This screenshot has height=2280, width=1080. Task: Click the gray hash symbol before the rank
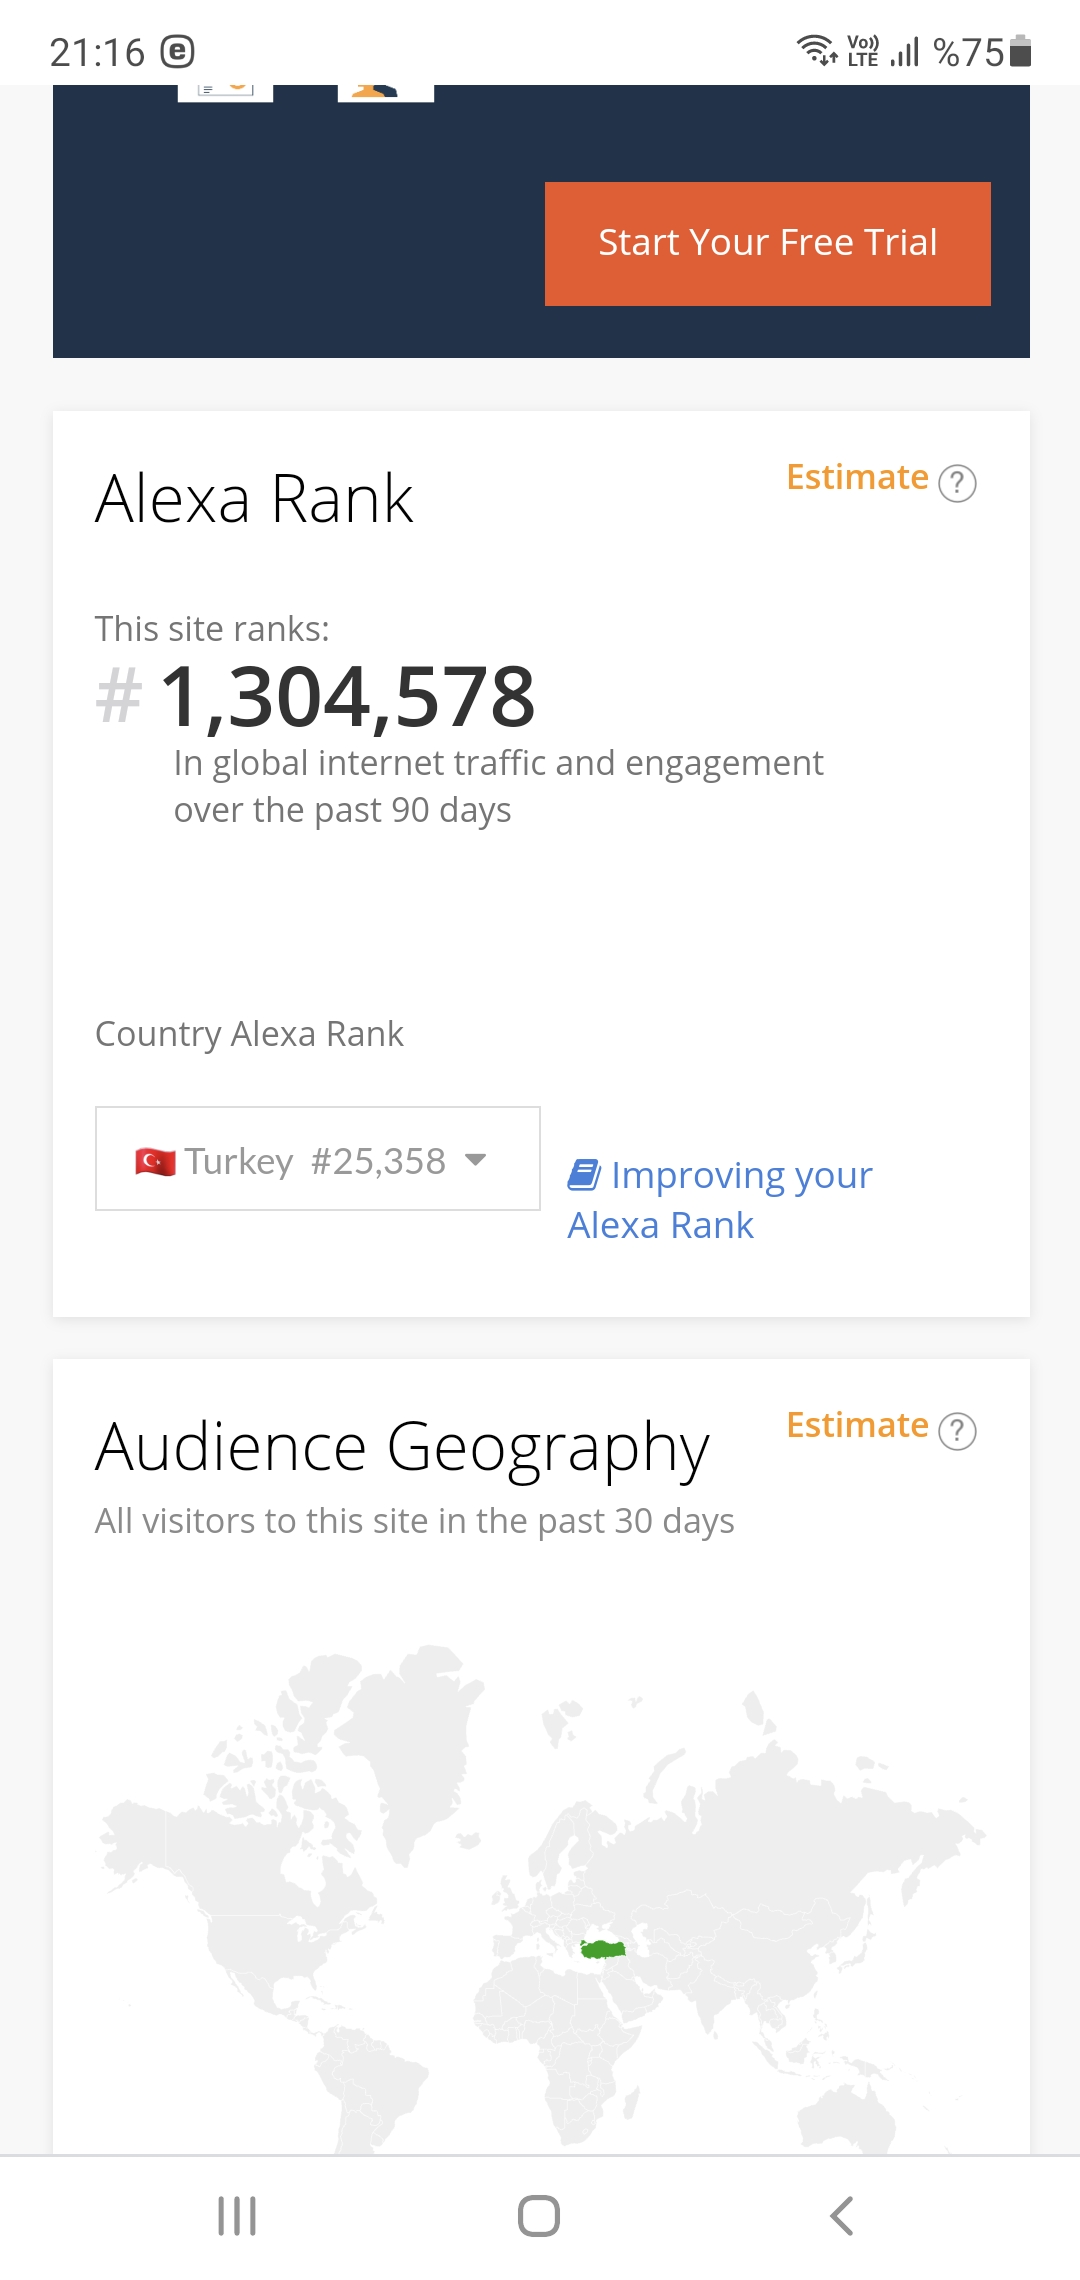click(119, 696)
